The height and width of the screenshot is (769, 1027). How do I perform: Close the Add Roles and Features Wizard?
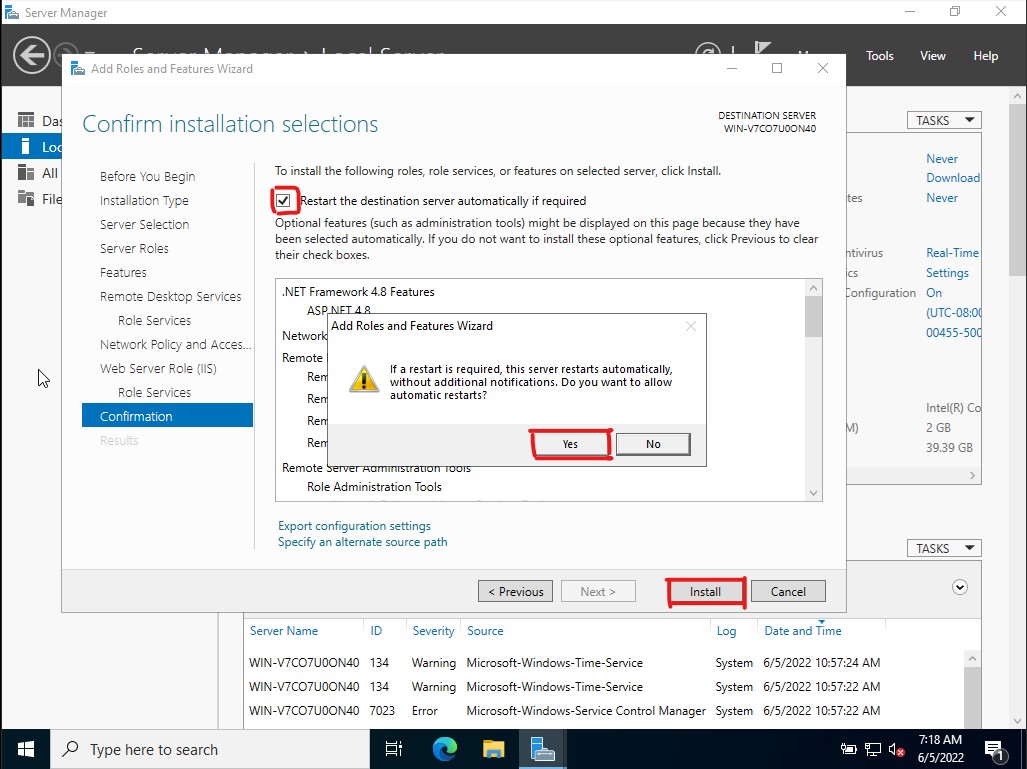823,68
